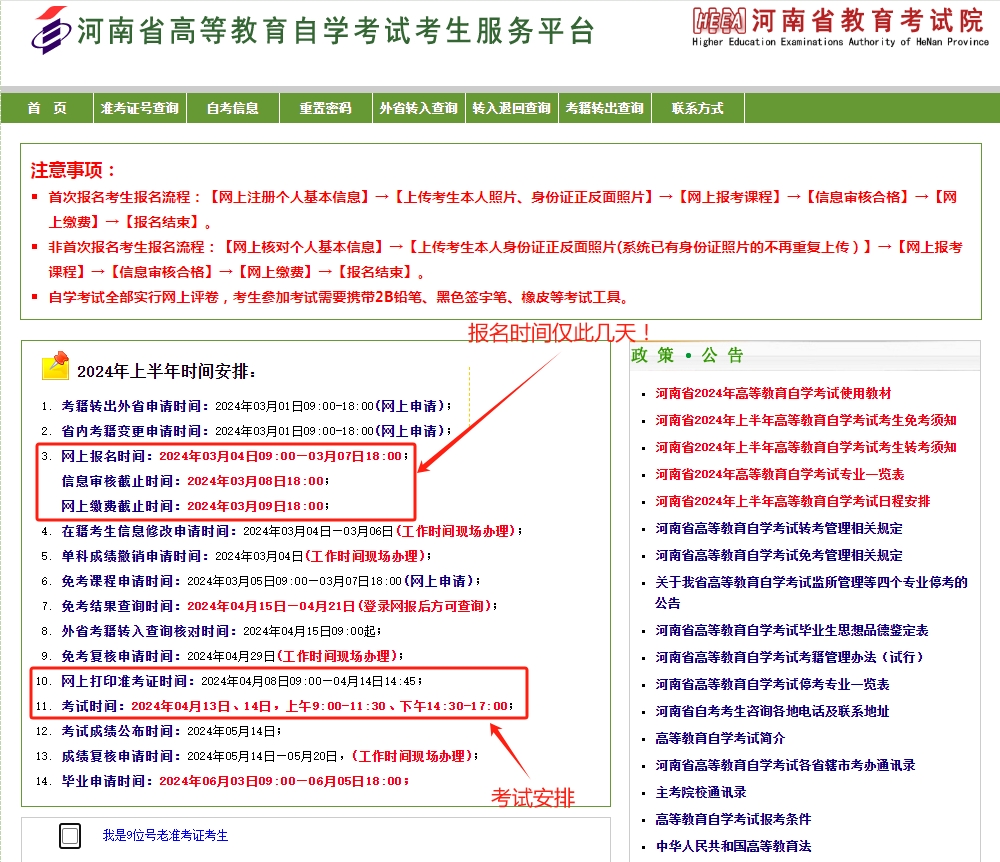Select 重置密码 from the navigation bar
Viewport: 1000px width, 862px height.
click(x=325, y=108)
